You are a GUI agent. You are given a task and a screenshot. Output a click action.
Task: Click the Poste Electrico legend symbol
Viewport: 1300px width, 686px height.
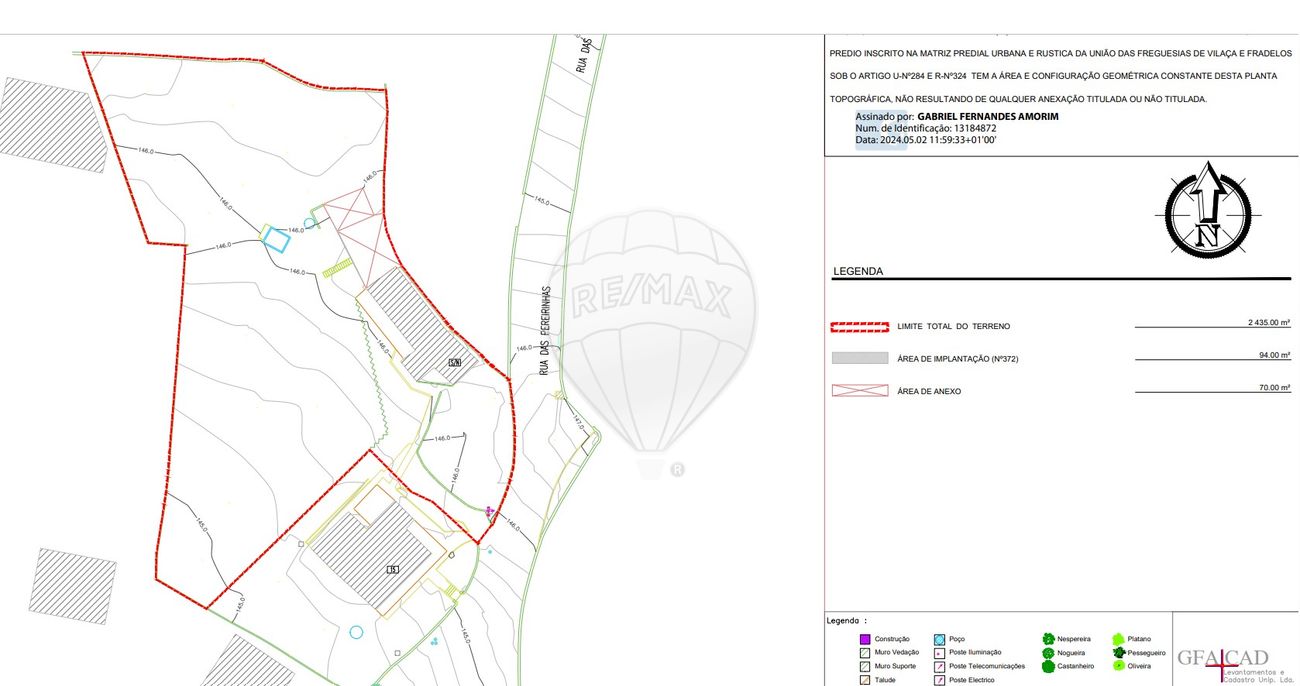click(940, 680)
